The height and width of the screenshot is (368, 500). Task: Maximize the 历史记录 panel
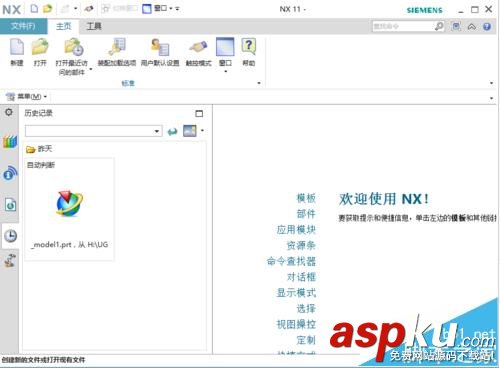tap(199, 114)
